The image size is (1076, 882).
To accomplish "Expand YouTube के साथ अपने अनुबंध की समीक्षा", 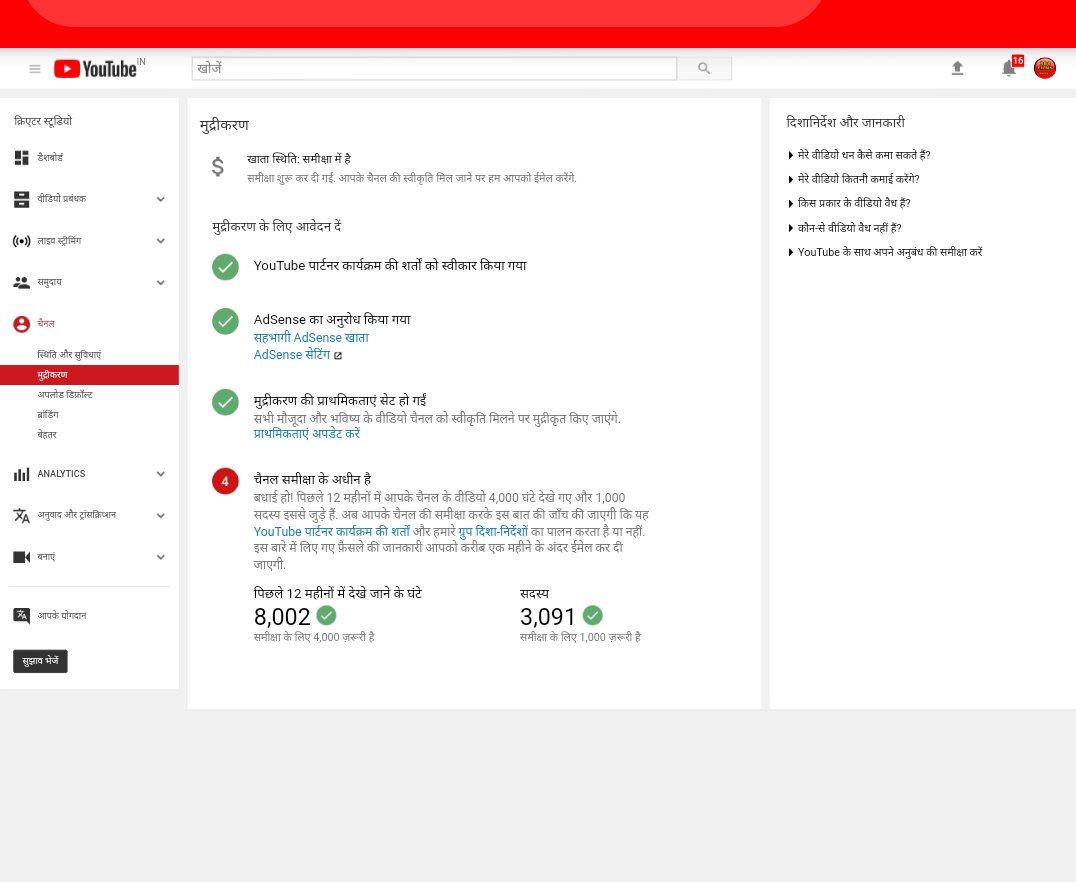I will click(x=885, y=252).
